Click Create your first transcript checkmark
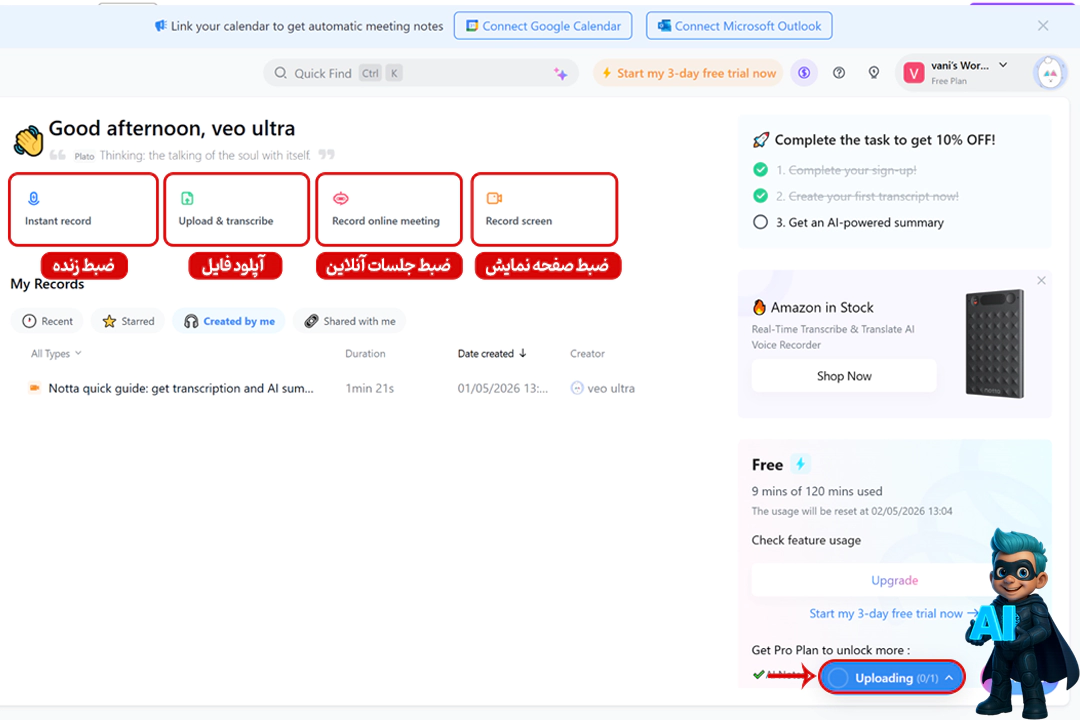 point(760,196)
